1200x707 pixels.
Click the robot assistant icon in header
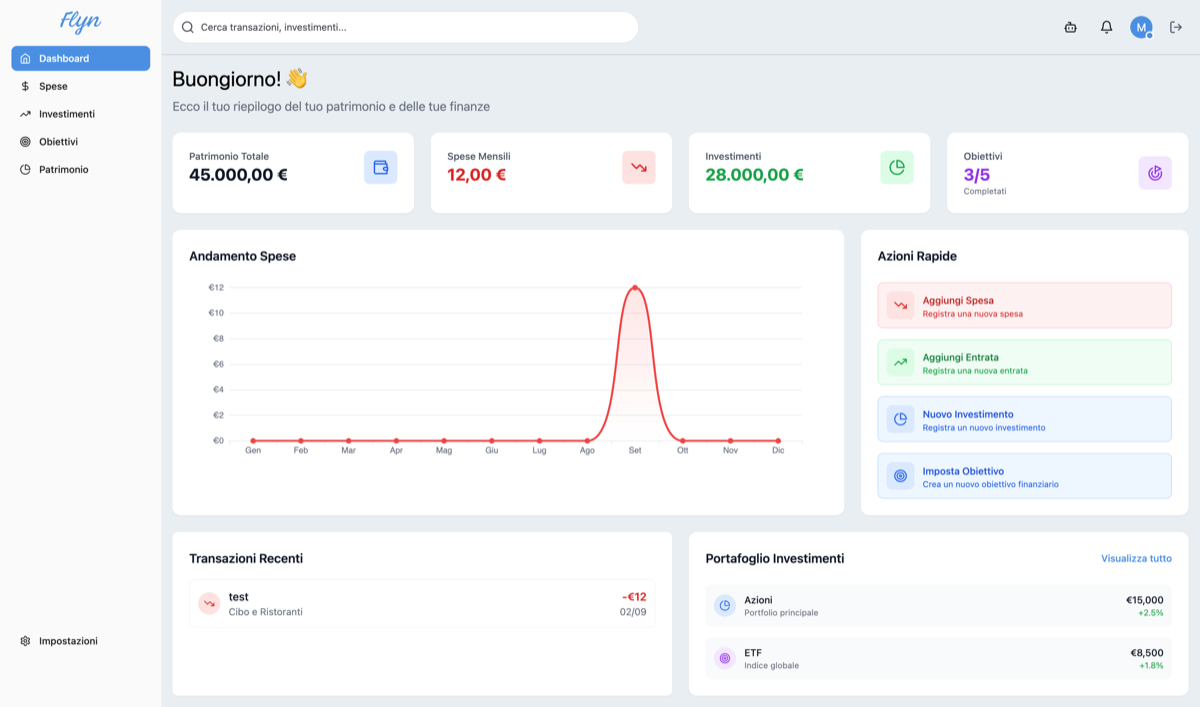1070,28
